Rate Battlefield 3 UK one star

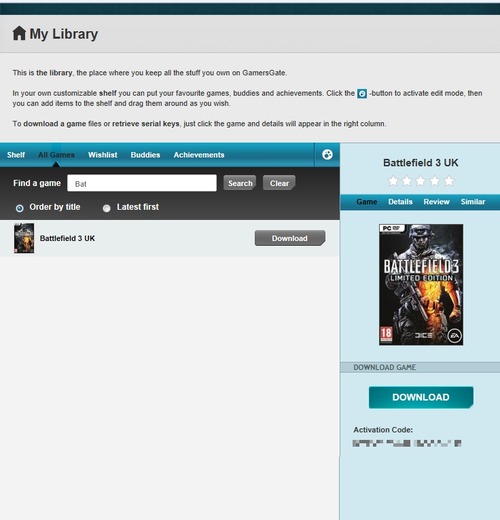point(393,181)
